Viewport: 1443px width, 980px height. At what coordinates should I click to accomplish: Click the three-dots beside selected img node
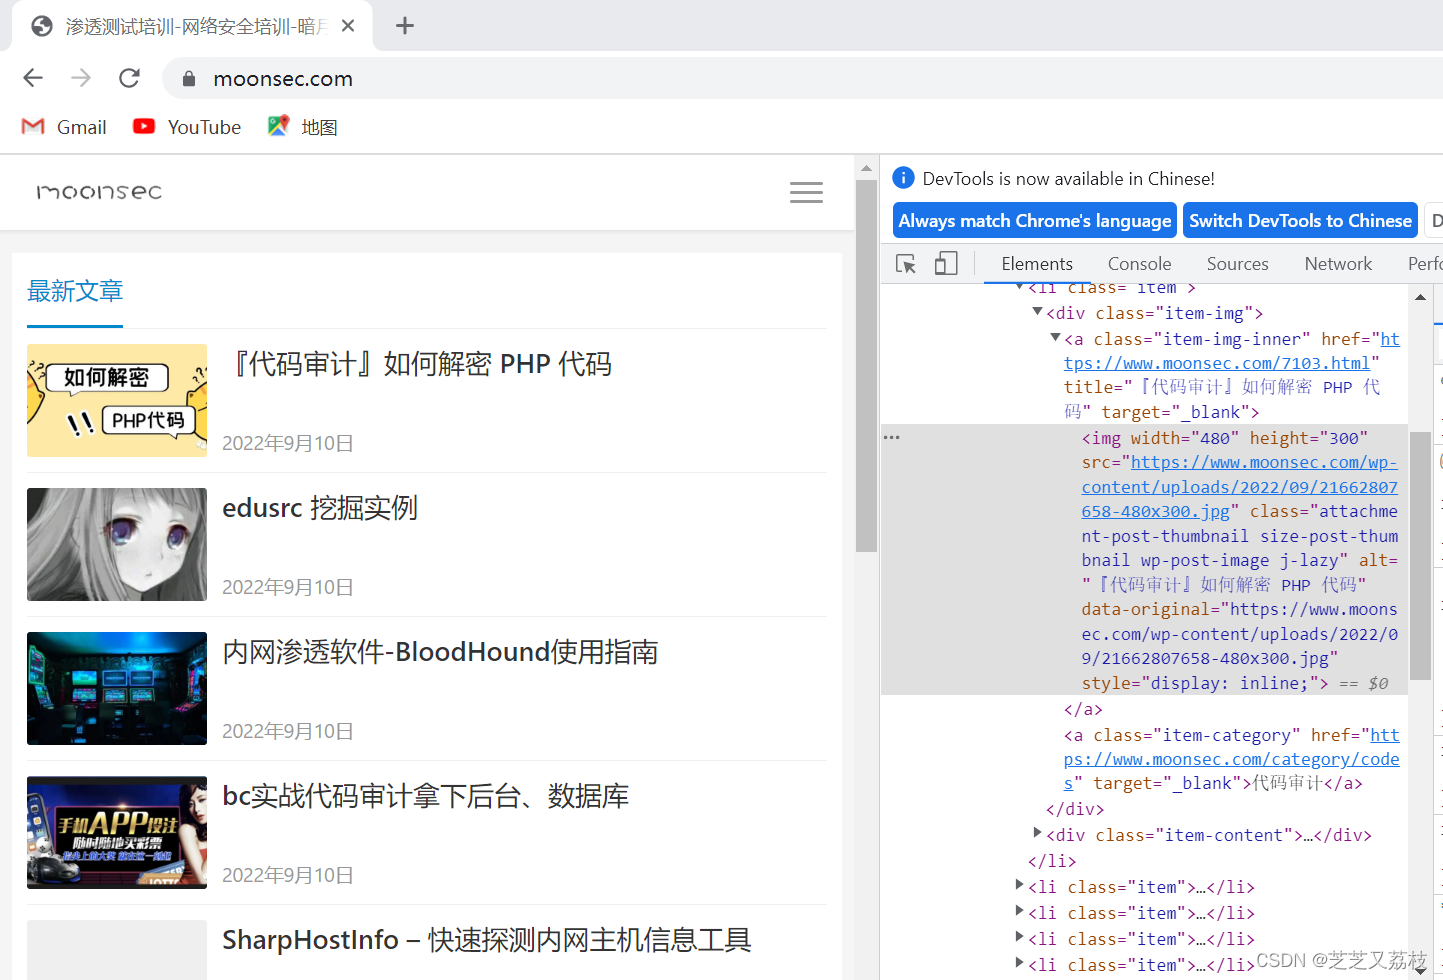[891, 437]
